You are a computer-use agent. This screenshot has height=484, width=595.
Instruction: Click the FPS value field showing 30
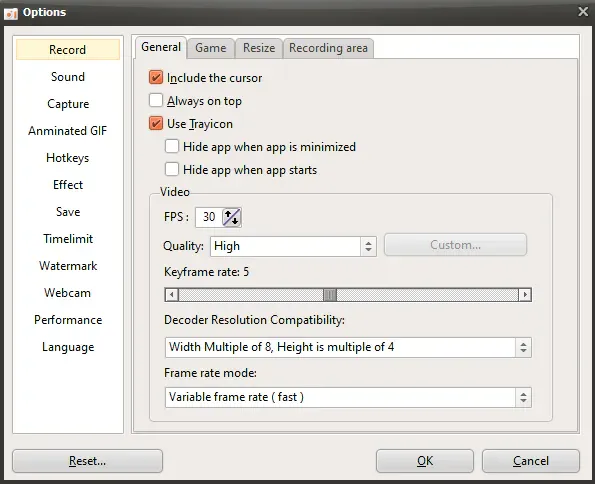[209, 217]
